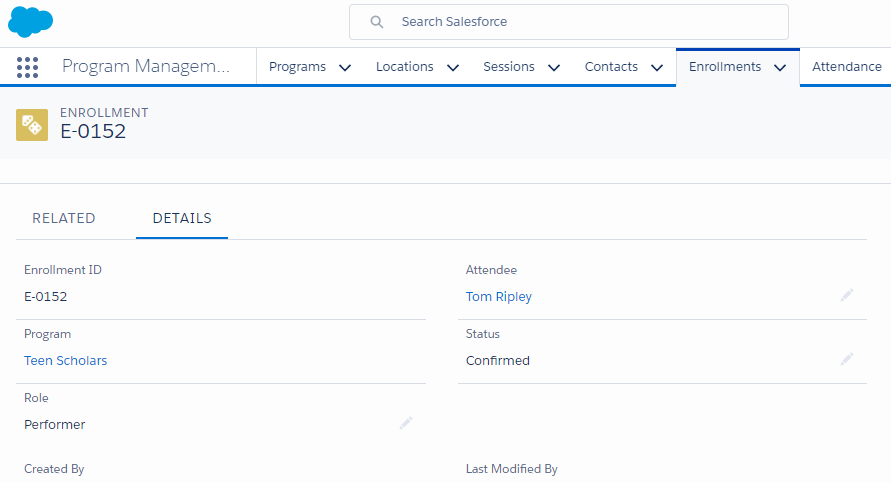Click the Performer role value
The image size is (891, 483).
[55, 424]
